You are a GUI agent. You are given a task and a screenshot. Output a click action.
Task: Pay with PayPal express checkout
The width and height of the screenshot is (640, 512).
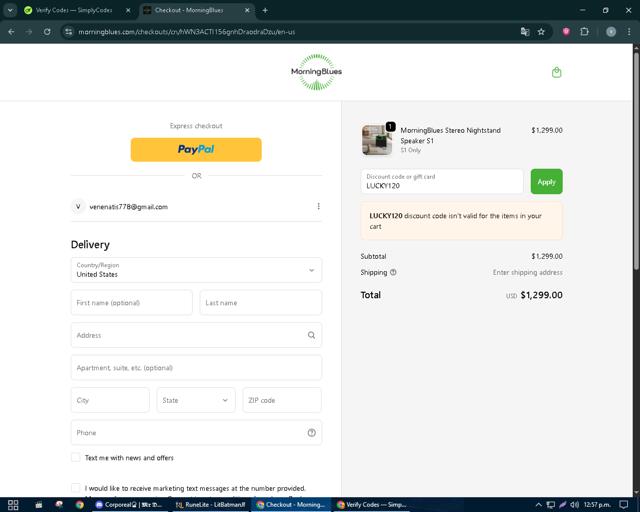coord(196,149)
